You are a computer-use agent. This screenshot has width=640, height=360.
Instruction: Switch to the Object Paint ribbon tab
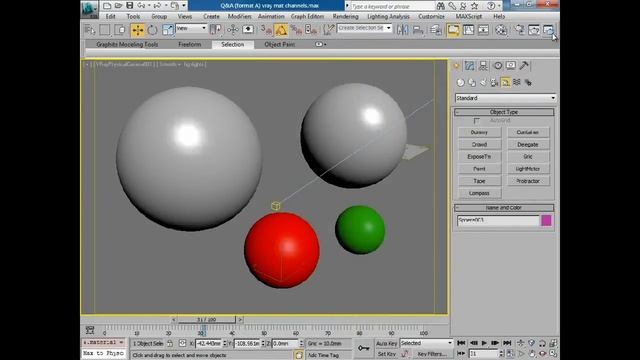tap(280, 44)
